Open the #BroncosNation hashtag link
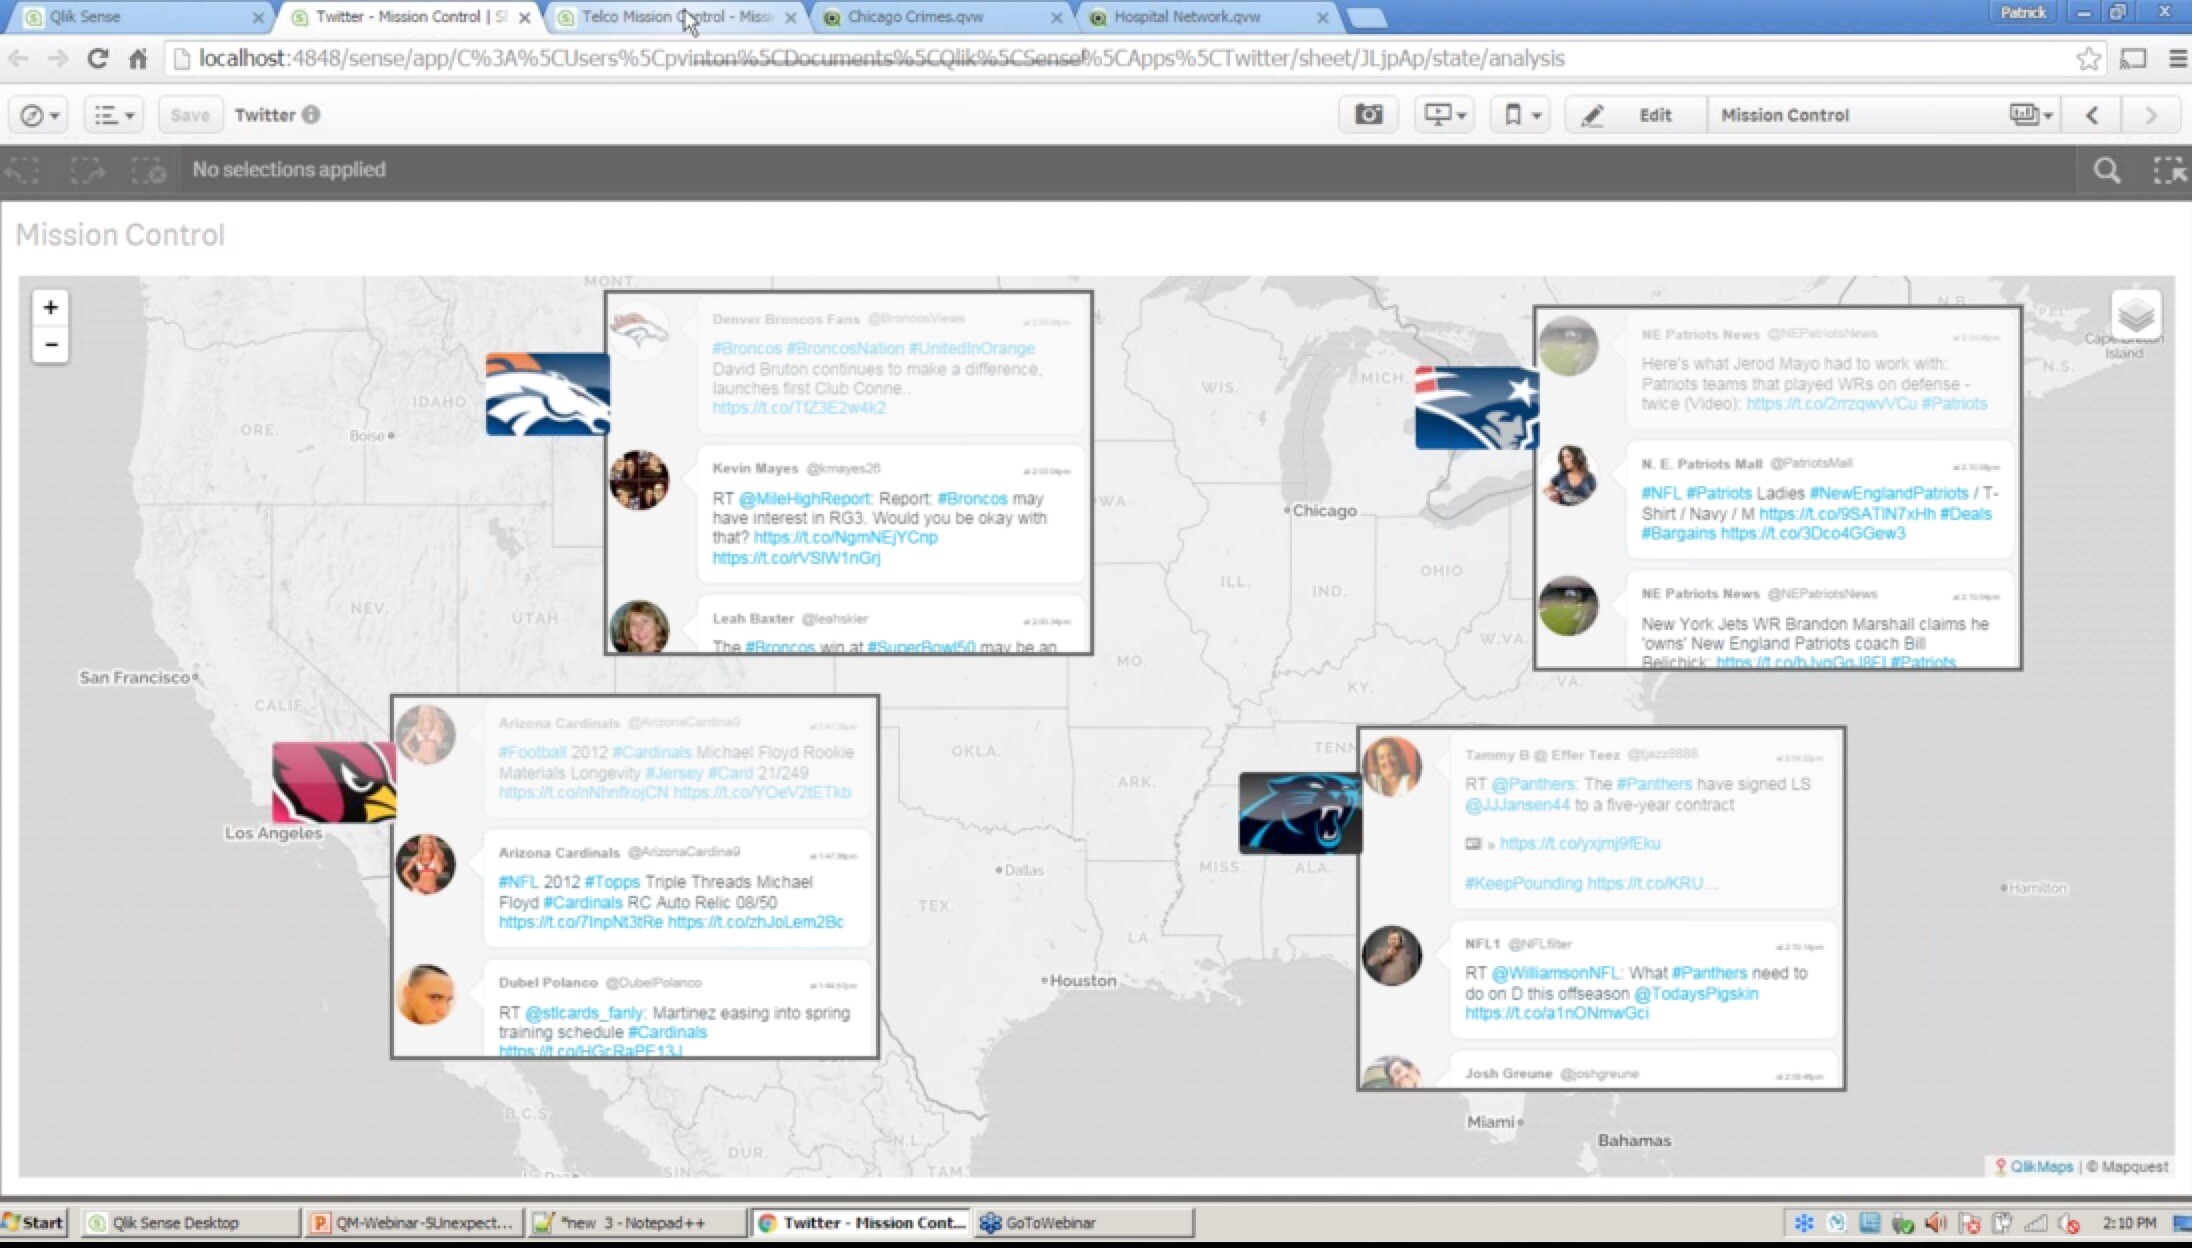 (x=845, y=348)
